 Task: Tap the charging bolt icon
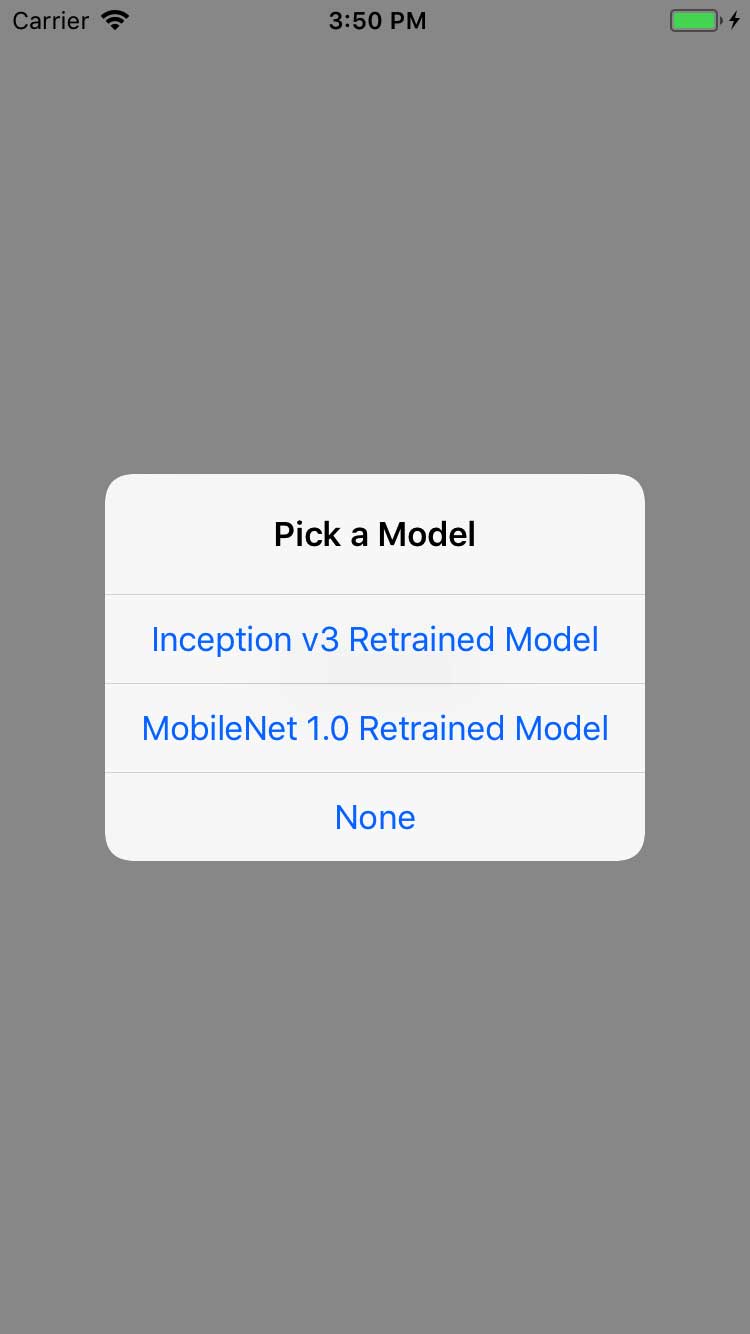tap(733, 21)
